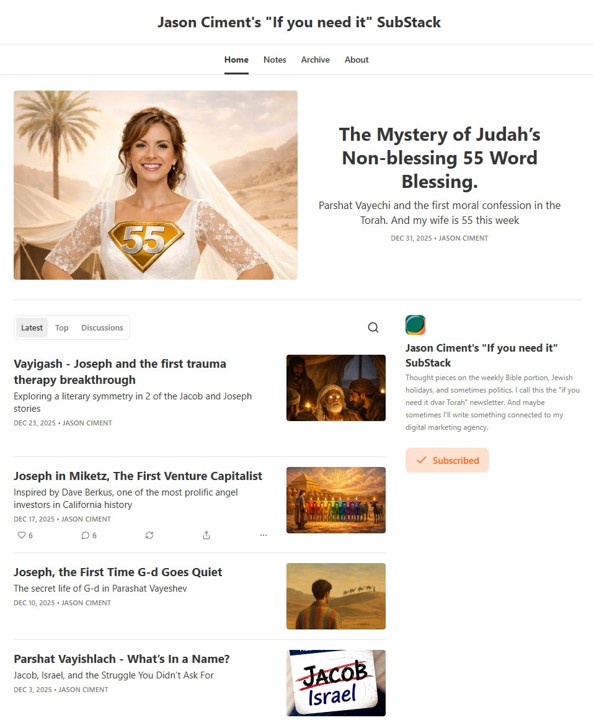594x720 pixels.
Task: Like the Joseph in Miketz post
Action: click(25, 535)
